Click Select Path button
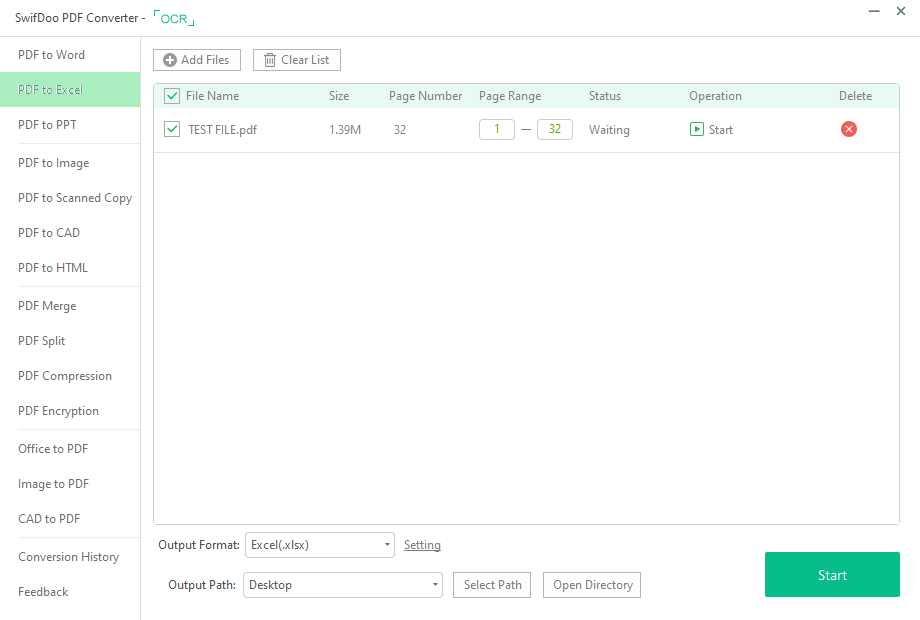The image size is (920, 620). [492, 585]
